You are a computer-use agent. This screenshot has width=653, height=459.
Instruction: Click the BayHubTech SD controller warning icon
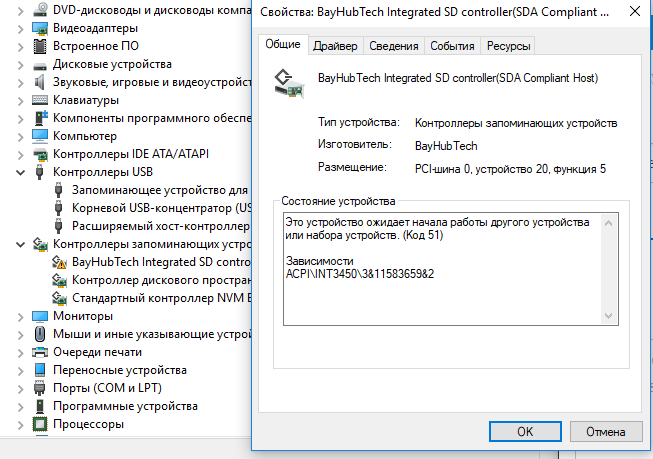[x=60, y=262]
